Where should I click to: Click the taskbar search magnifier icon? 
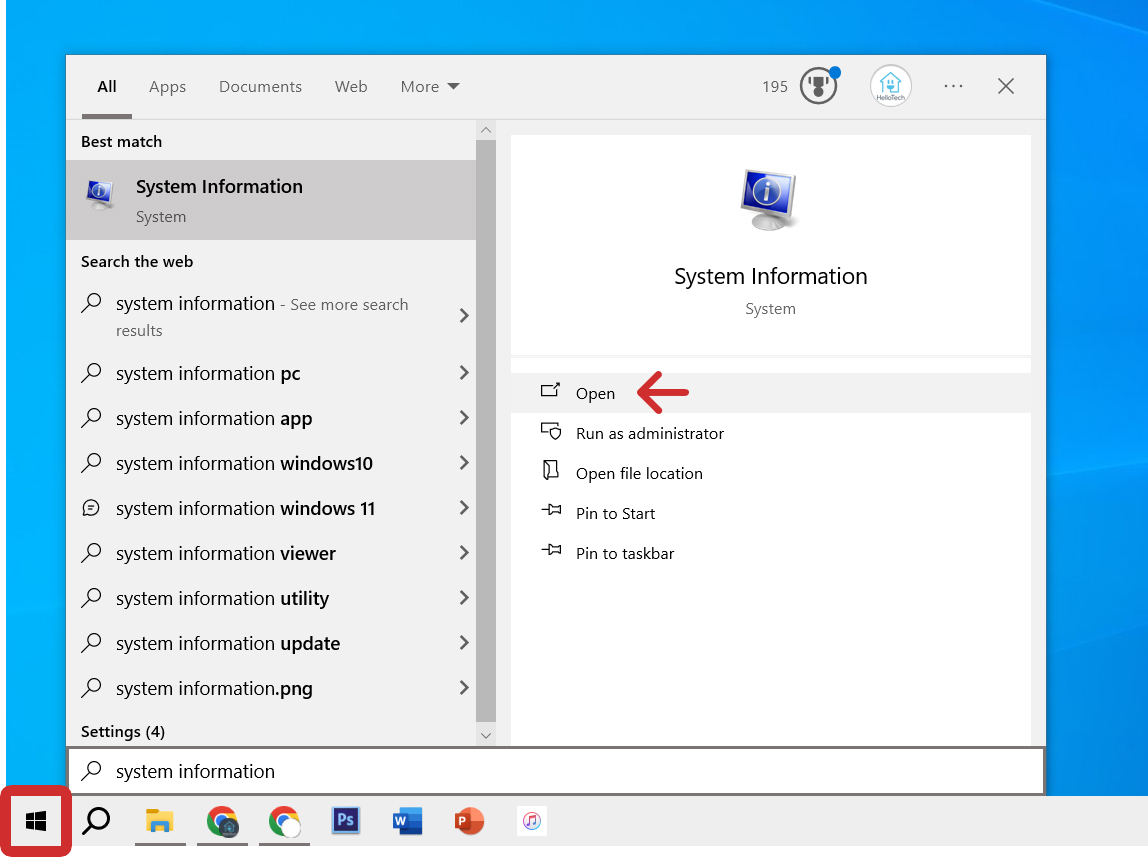(96, 820)
